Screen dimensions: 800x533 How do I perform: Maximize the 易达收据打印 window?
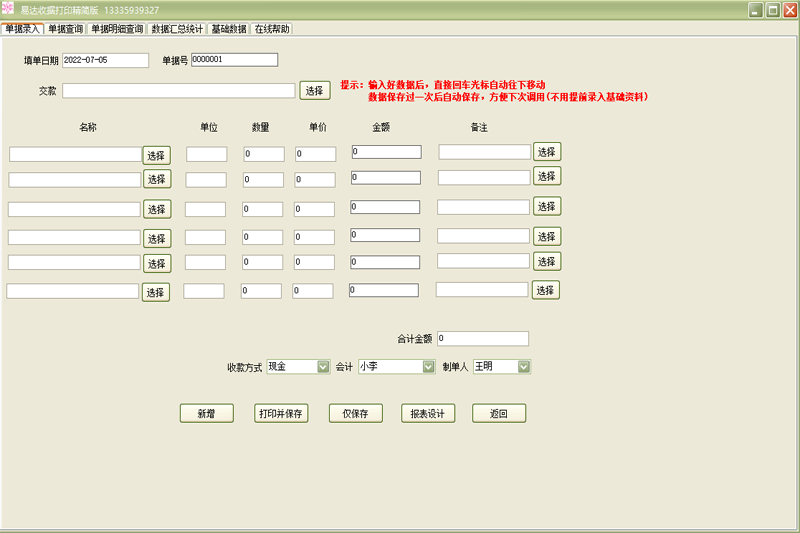(x=773, y=10)
